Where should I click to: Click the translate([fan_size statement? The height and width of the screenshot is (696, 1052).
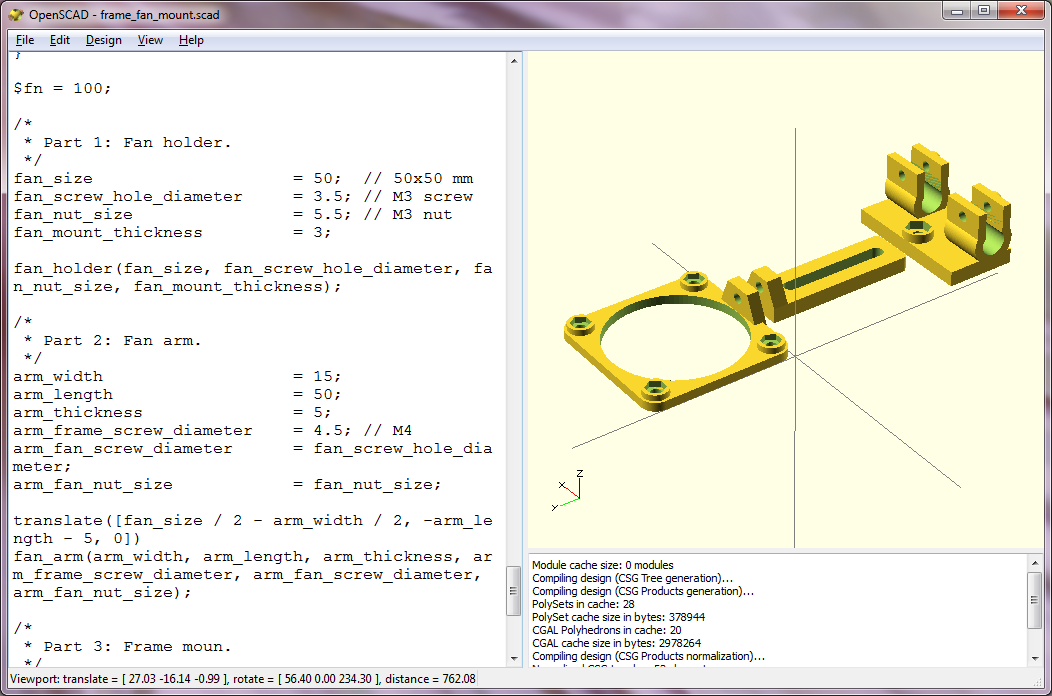pos(253,530)
